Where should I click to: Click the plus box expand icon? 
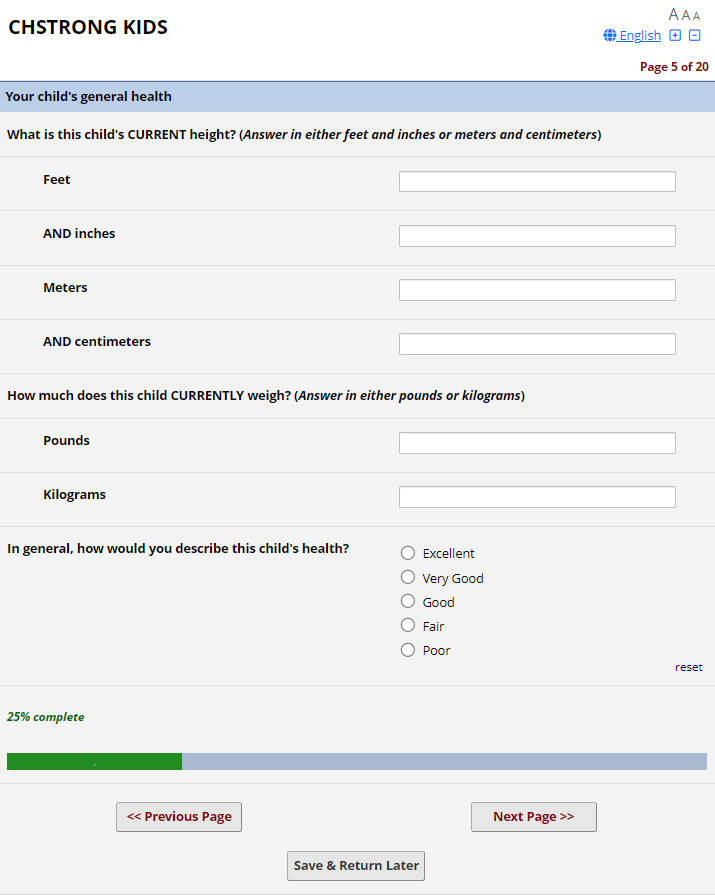point(675,36)
